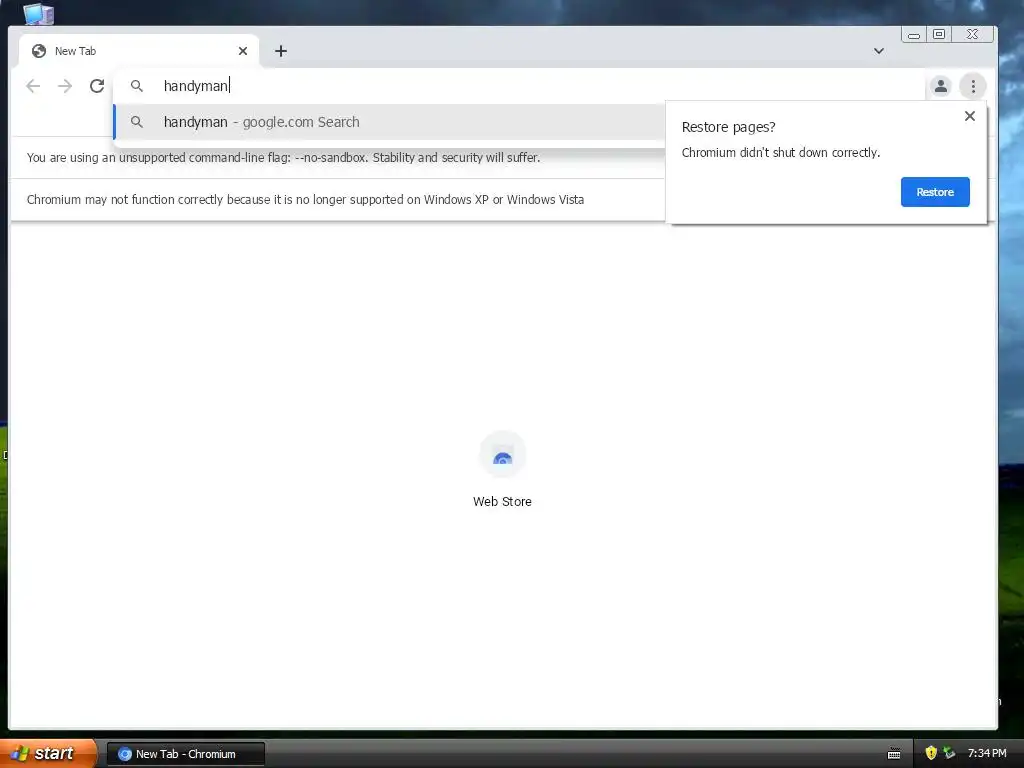This screenshot has height=768, width=1024.
Task: Maximize the Chromium window
Action: (939, 35)
